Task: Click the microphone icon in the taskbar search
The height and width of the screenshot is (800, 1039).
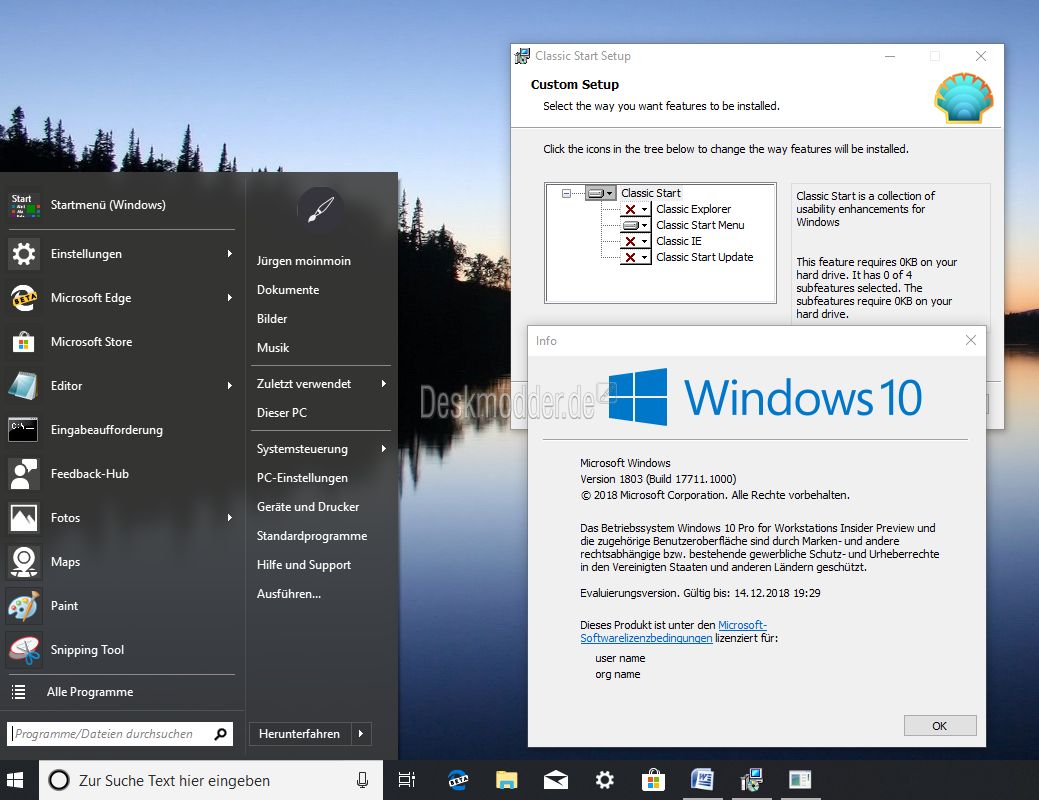Action: (362, 780)
